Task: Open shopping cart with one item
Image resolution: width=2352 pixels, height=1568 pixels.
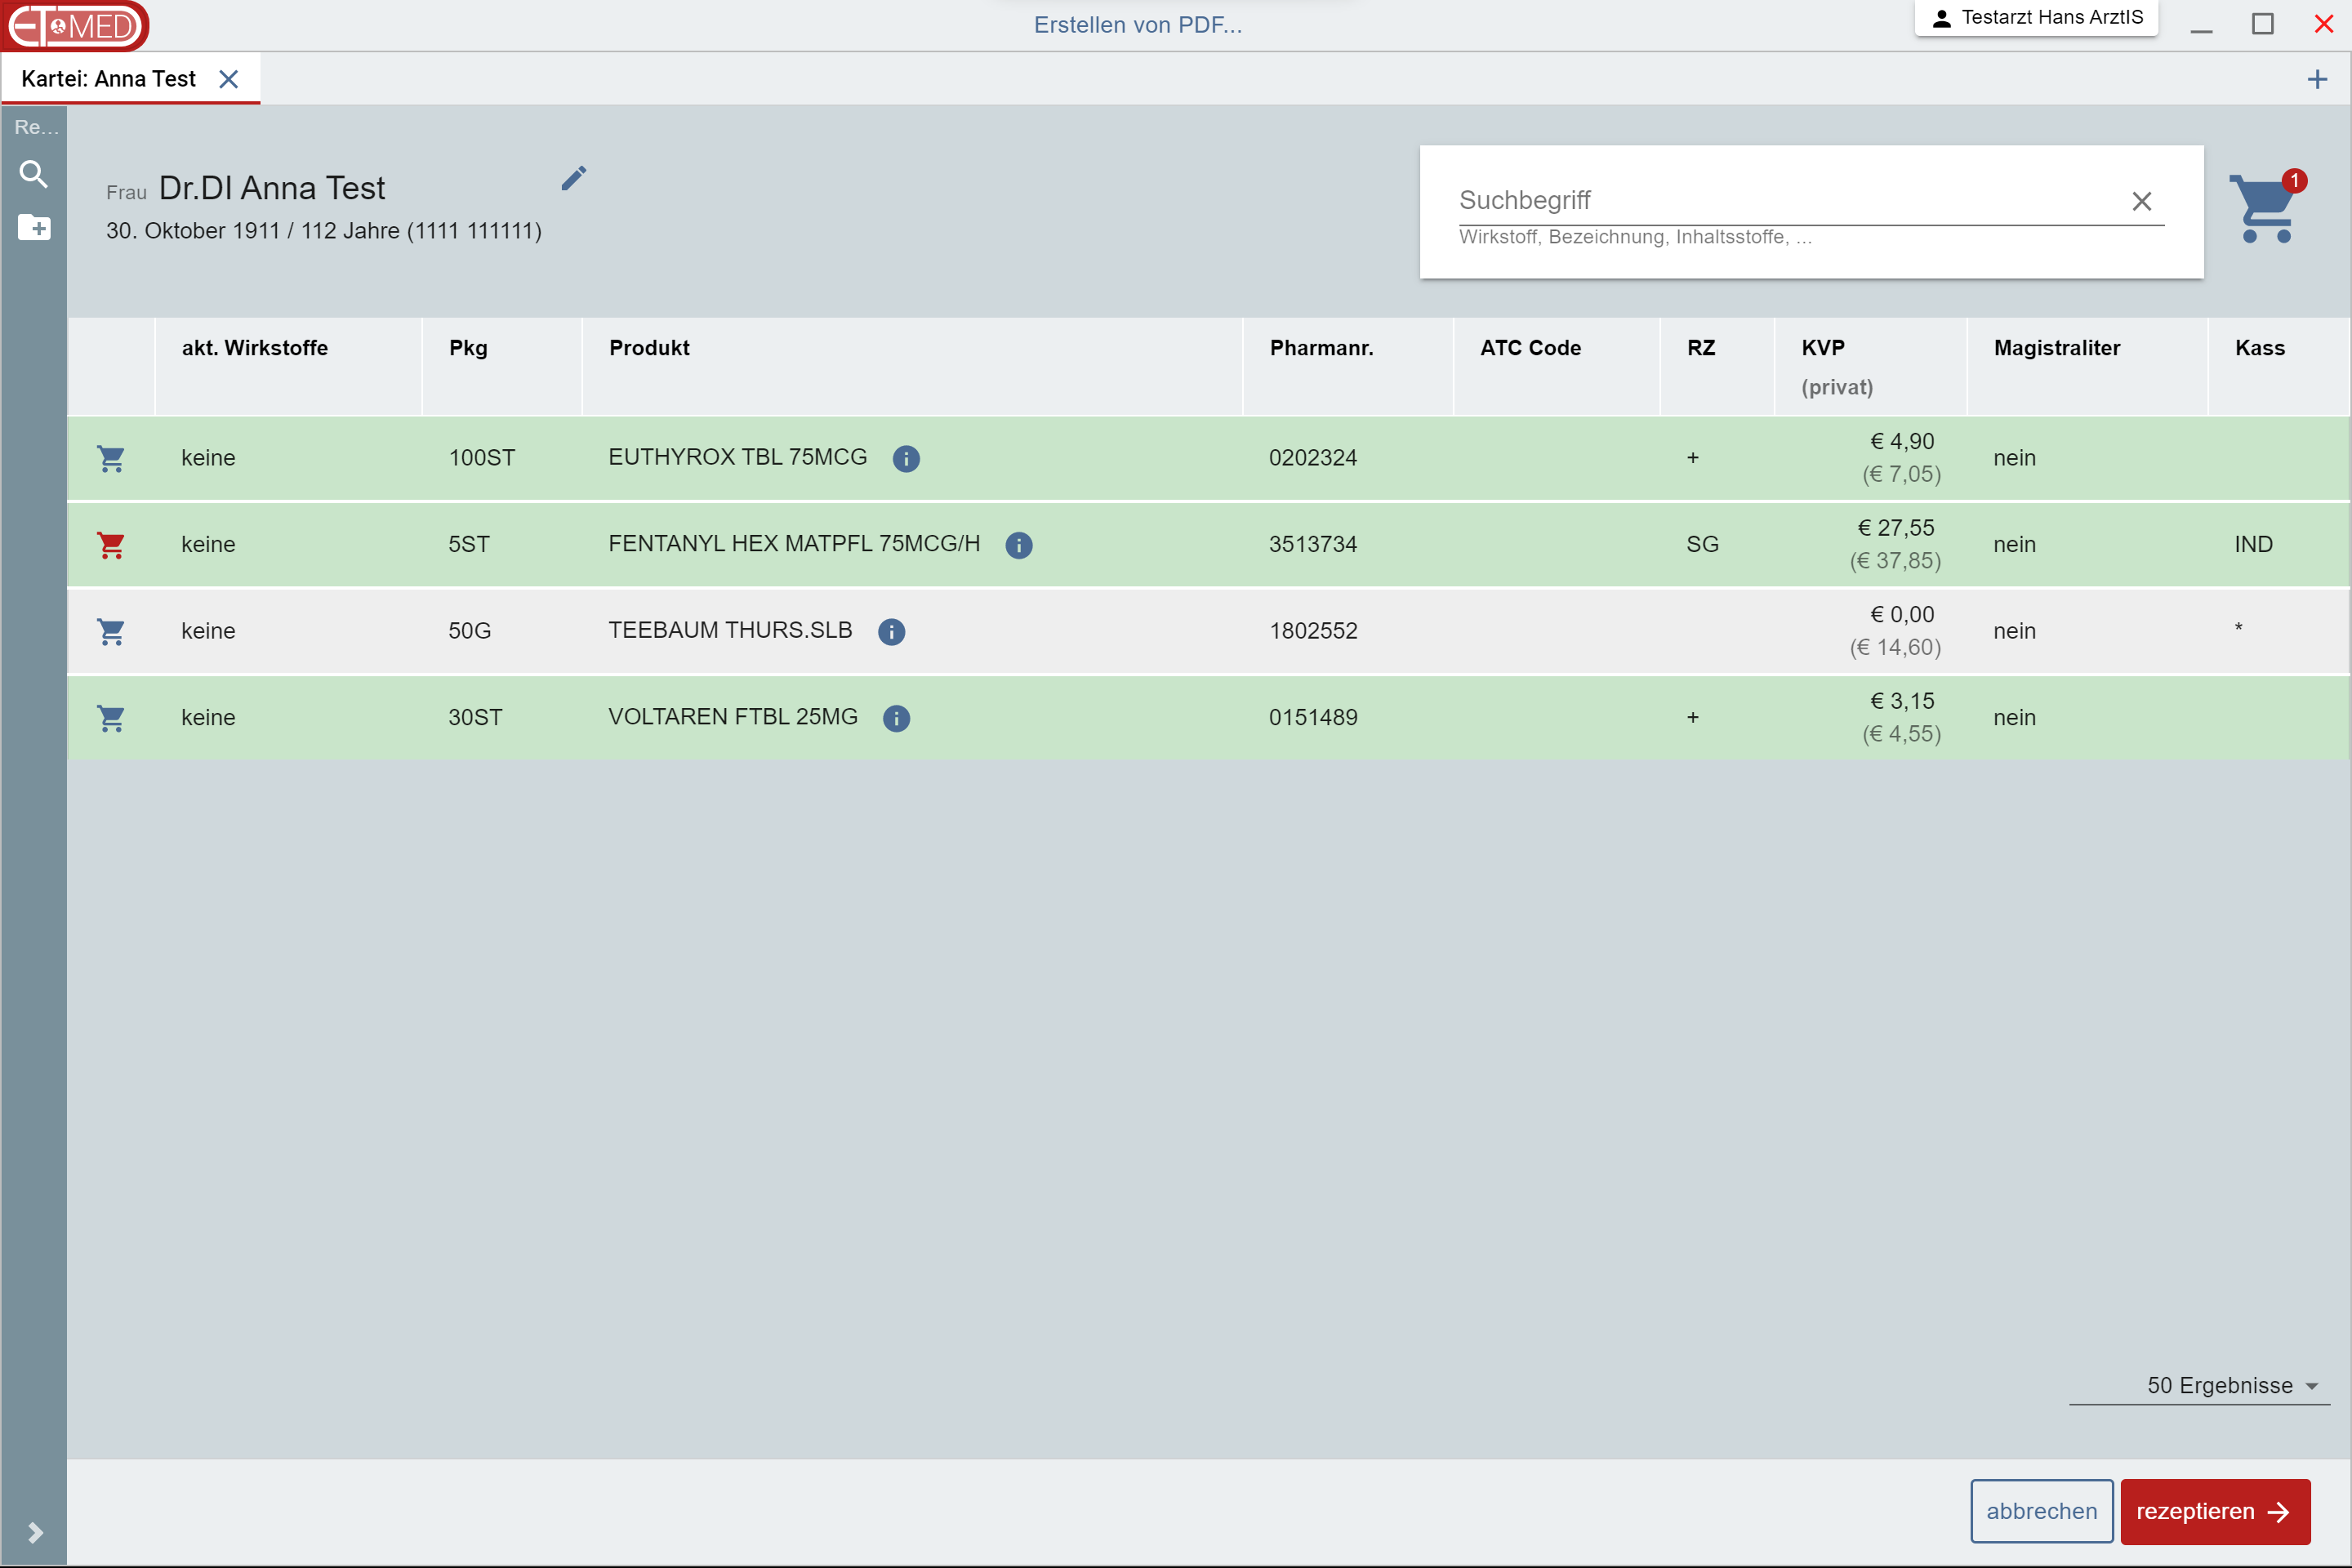Action: [x=2265, y=208]
